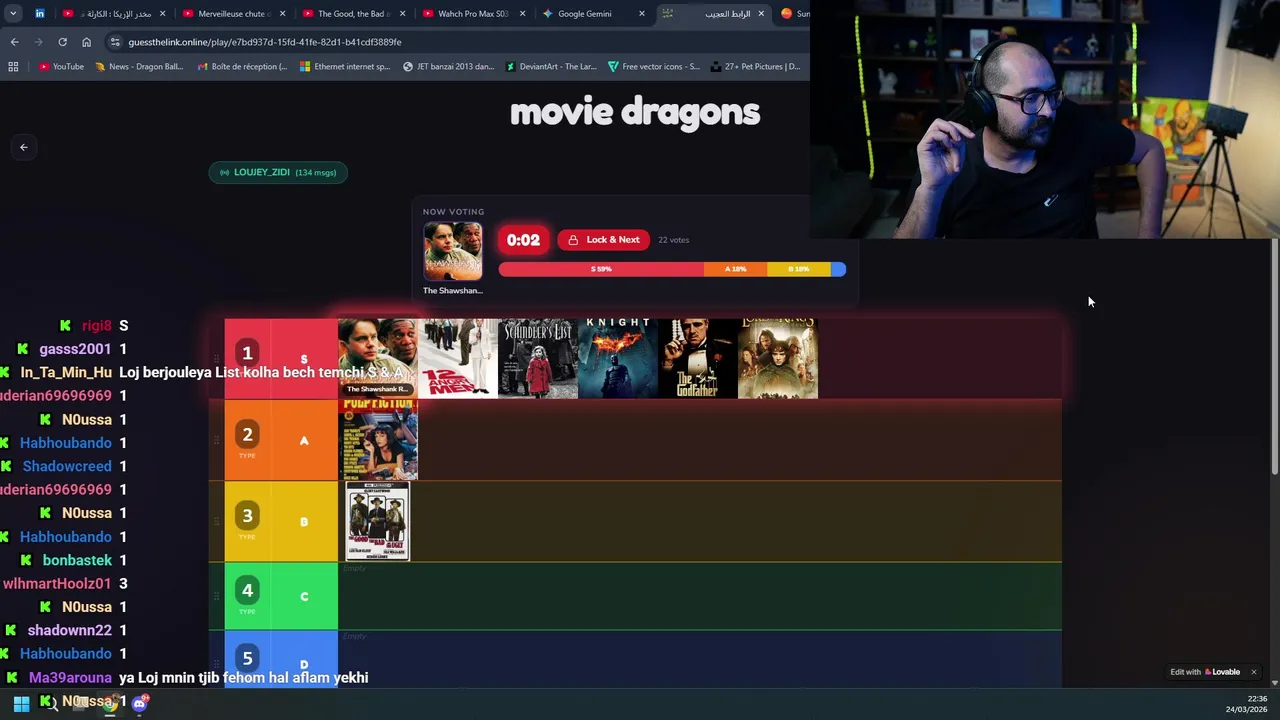1280x720 pixels.
Task: Close the Merveilleuse chute tab
Action: 282,14
